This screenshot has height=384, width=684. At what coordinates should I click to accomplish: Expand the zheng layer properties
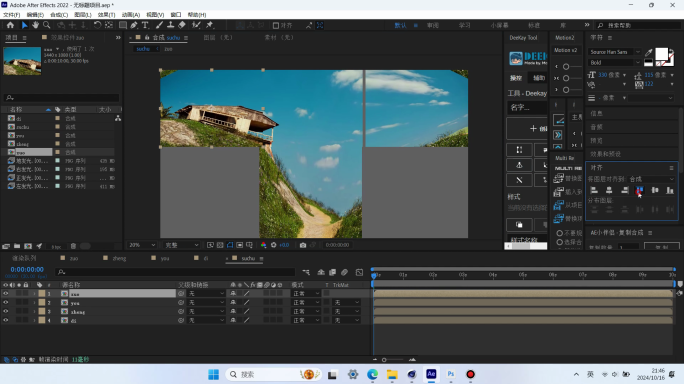coord(34,312)
